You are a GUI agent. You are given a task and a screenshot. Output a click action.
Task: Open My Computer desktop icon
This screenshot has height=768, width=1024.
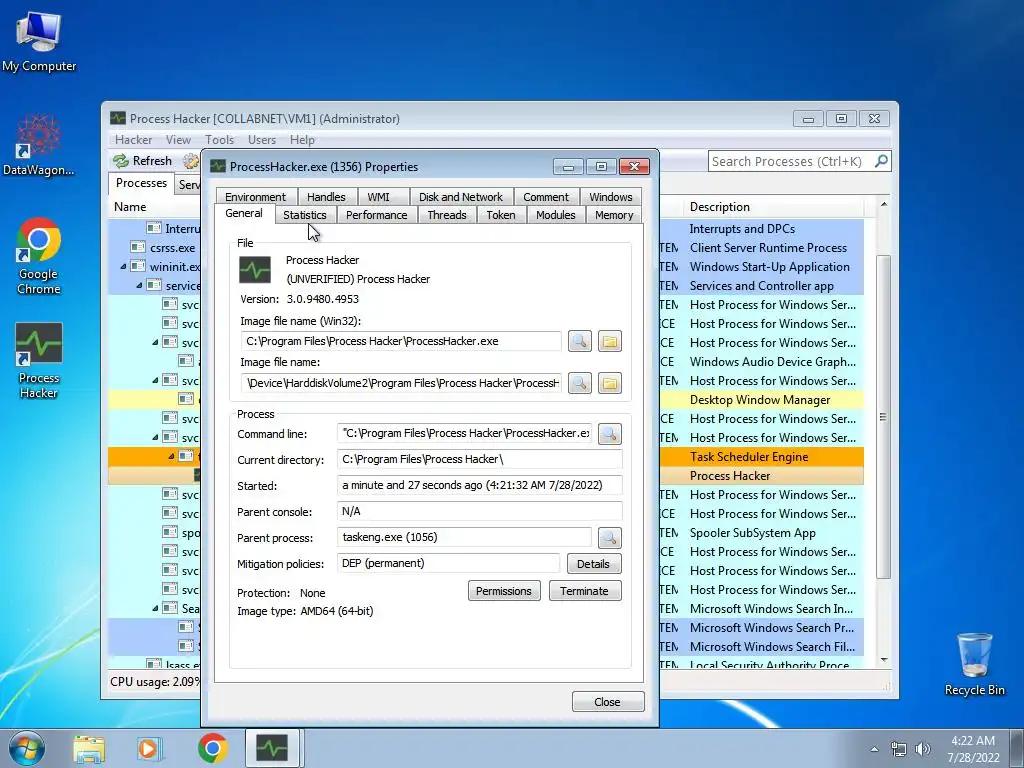coord(39,42)
